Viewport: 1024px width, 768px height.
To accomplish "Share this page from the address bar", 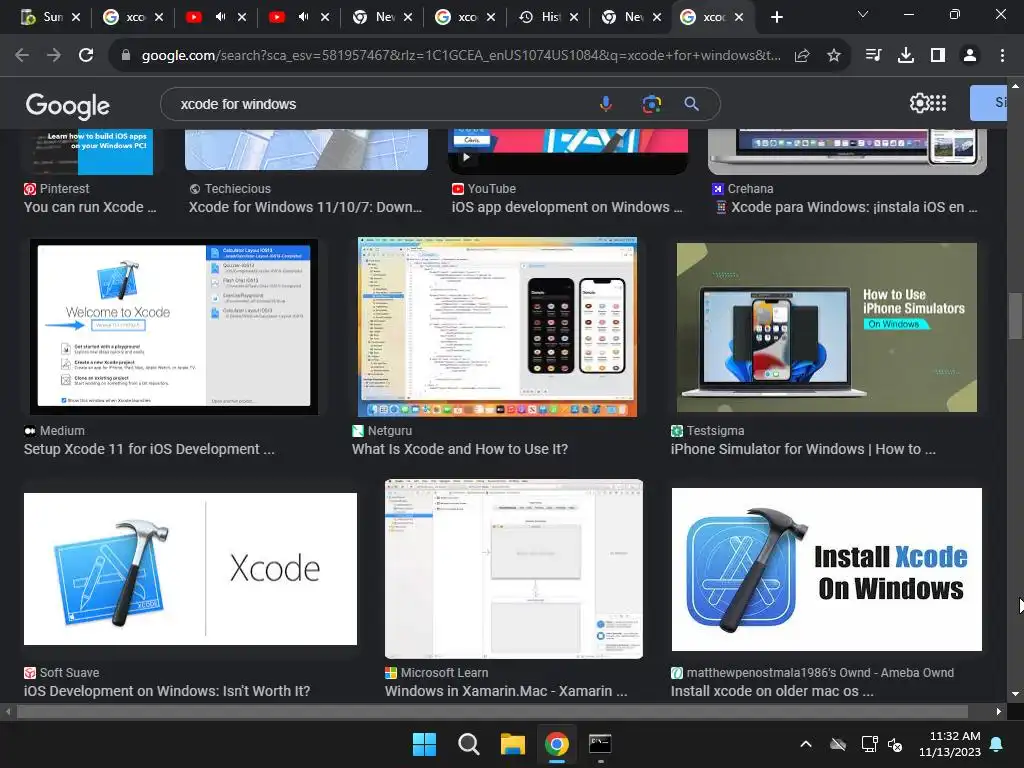I will click(x=802, y=56).
